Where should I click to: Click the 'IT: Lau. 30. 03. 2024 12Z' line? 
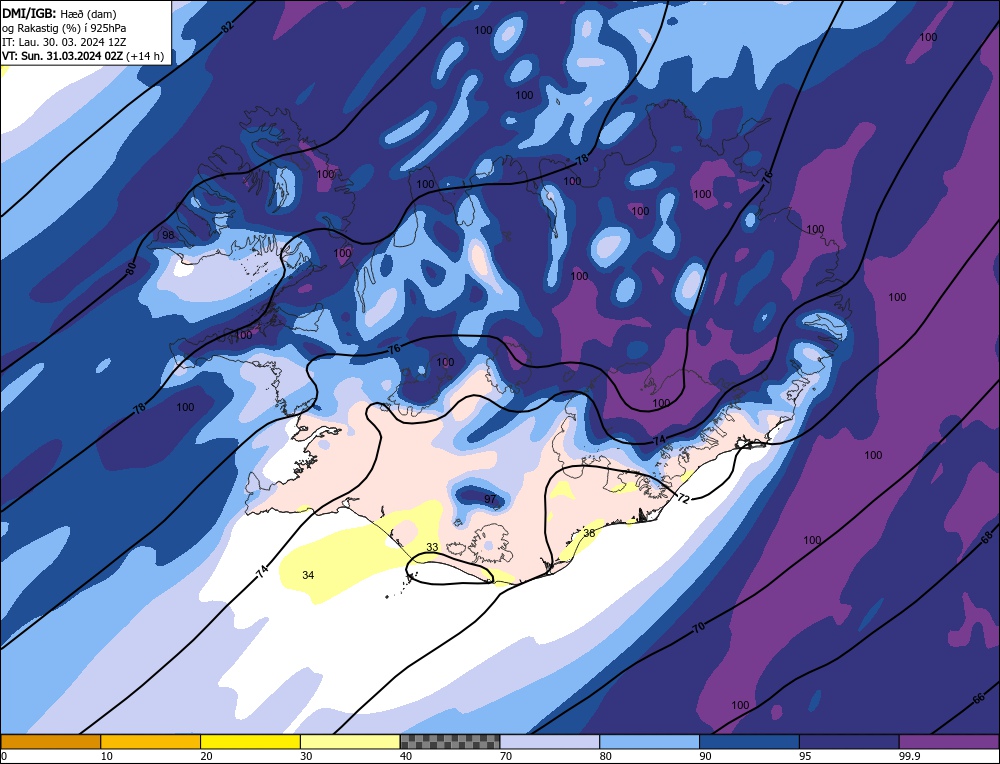[64, 42]
